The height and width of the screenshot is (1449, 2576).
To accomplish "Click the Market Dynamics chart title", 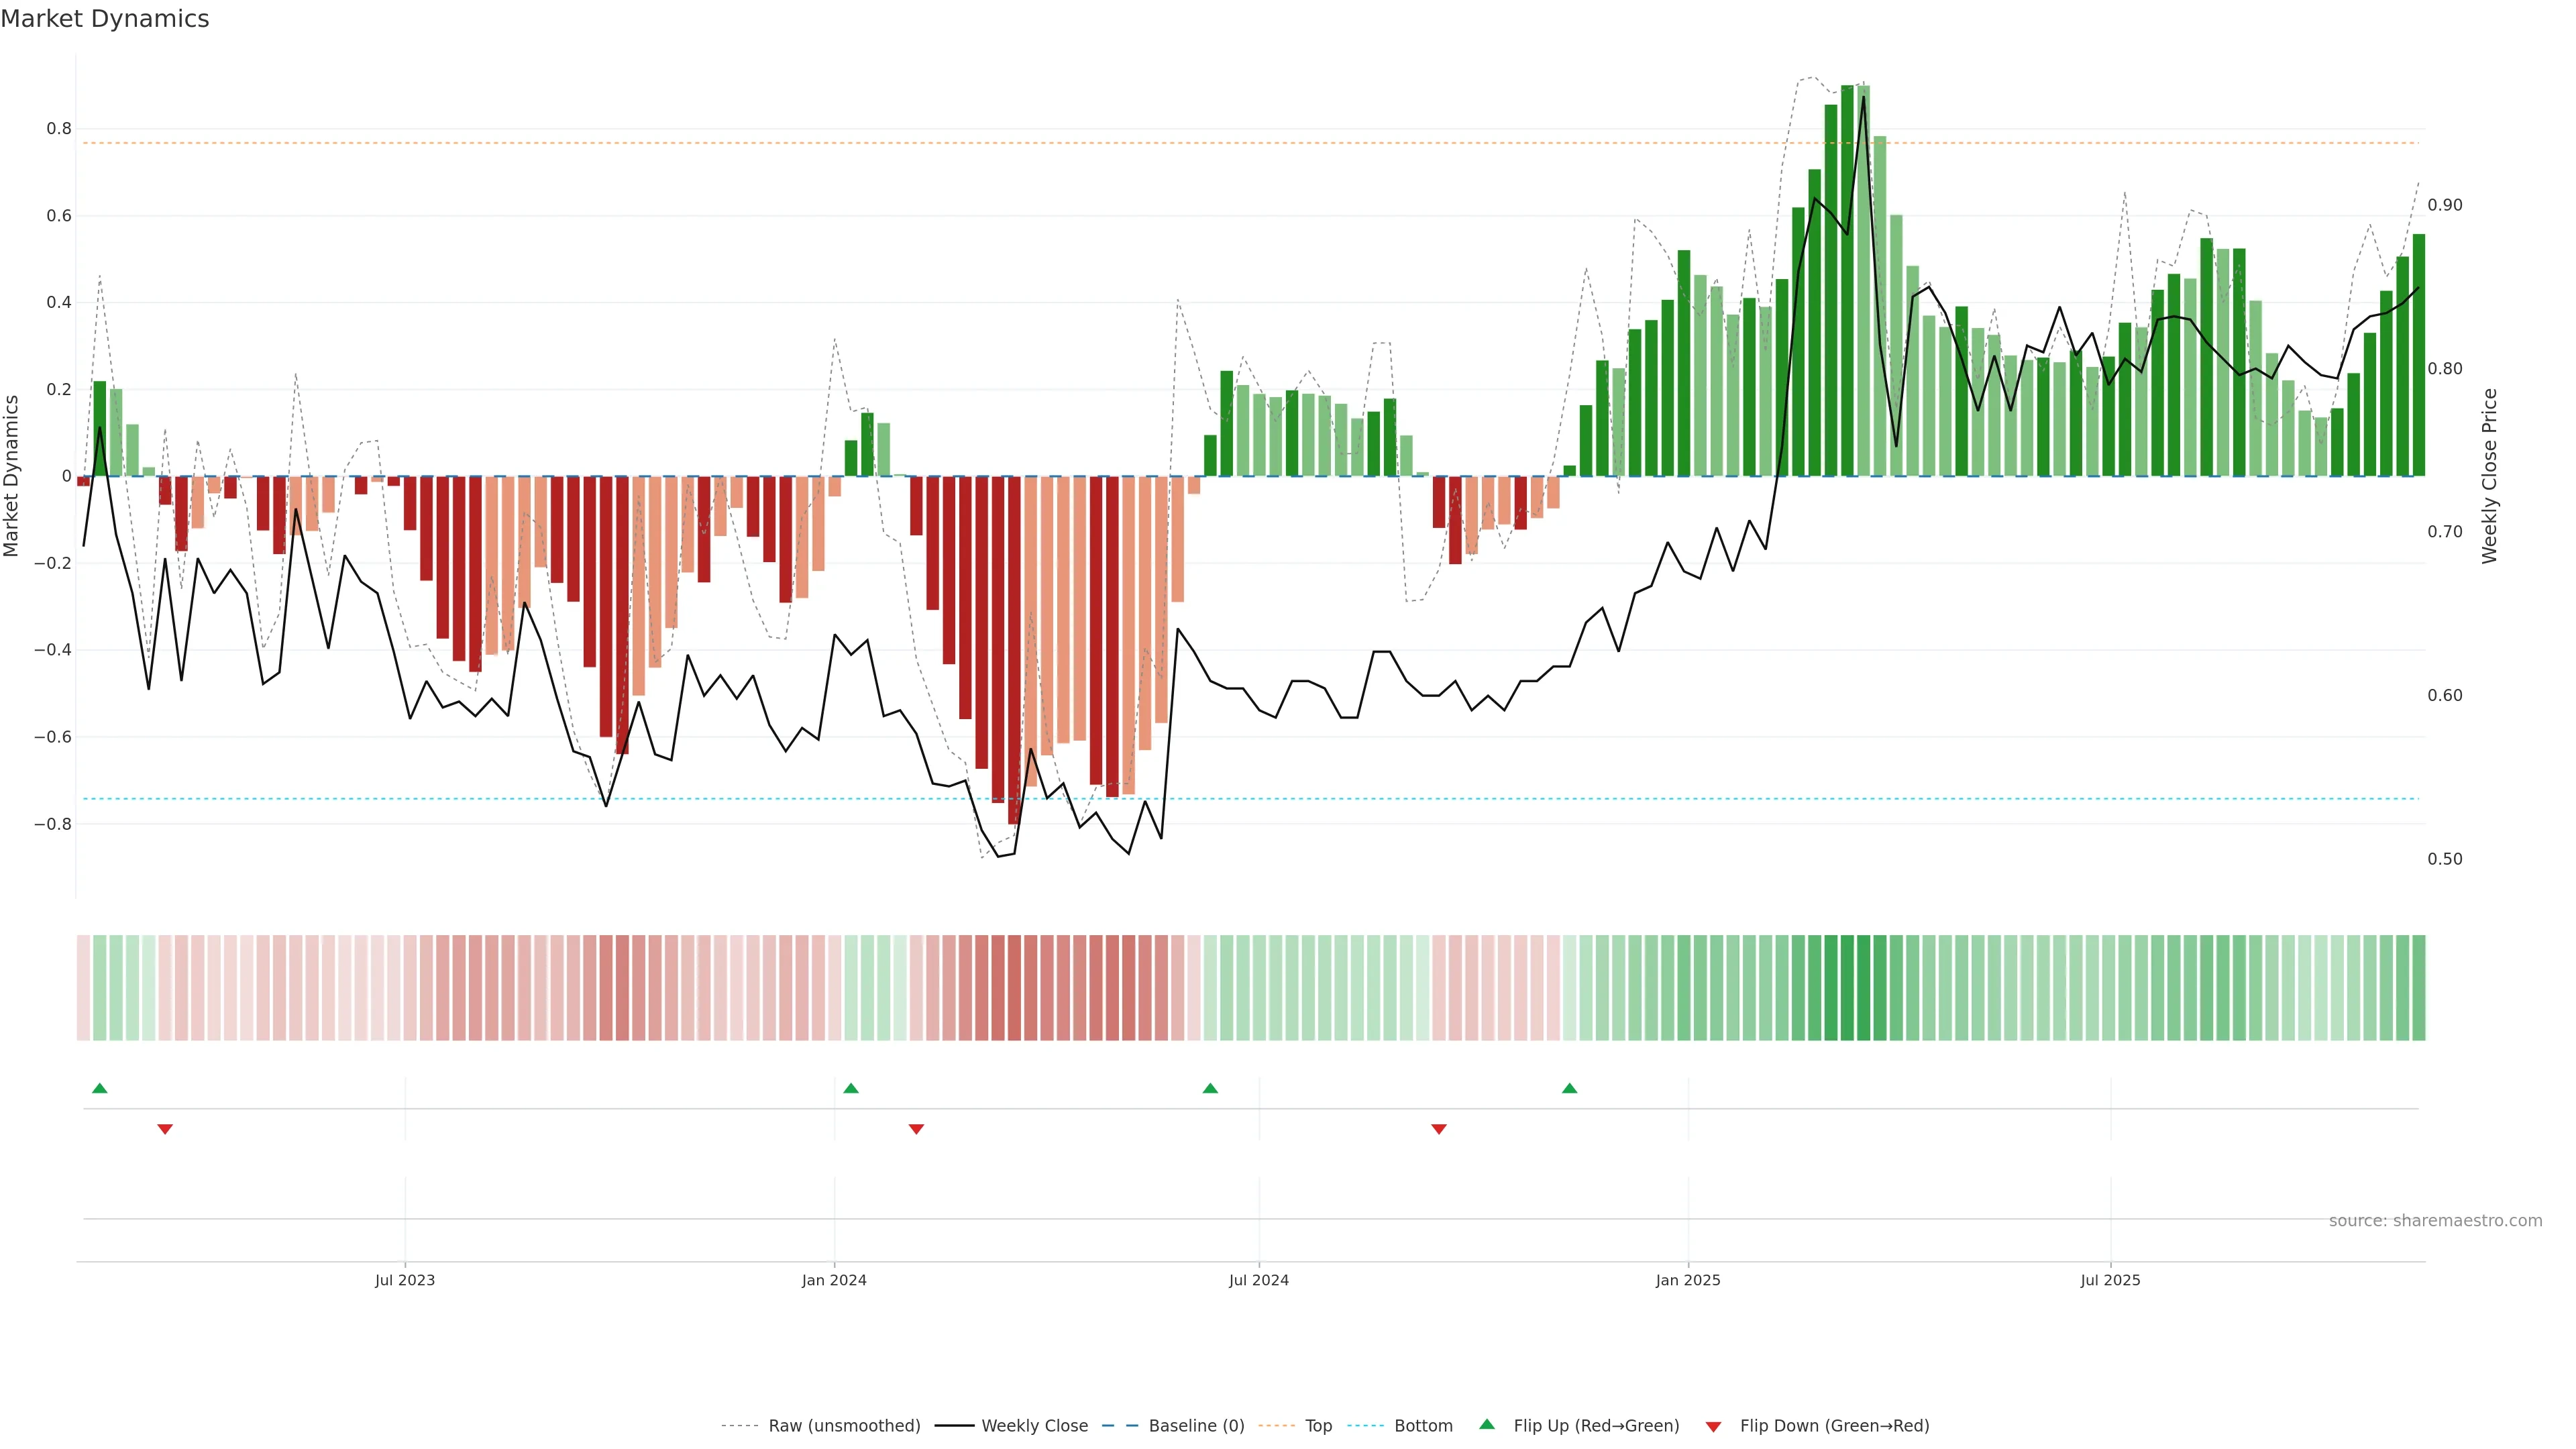I will pyautogui.click(x=105, y=19).
